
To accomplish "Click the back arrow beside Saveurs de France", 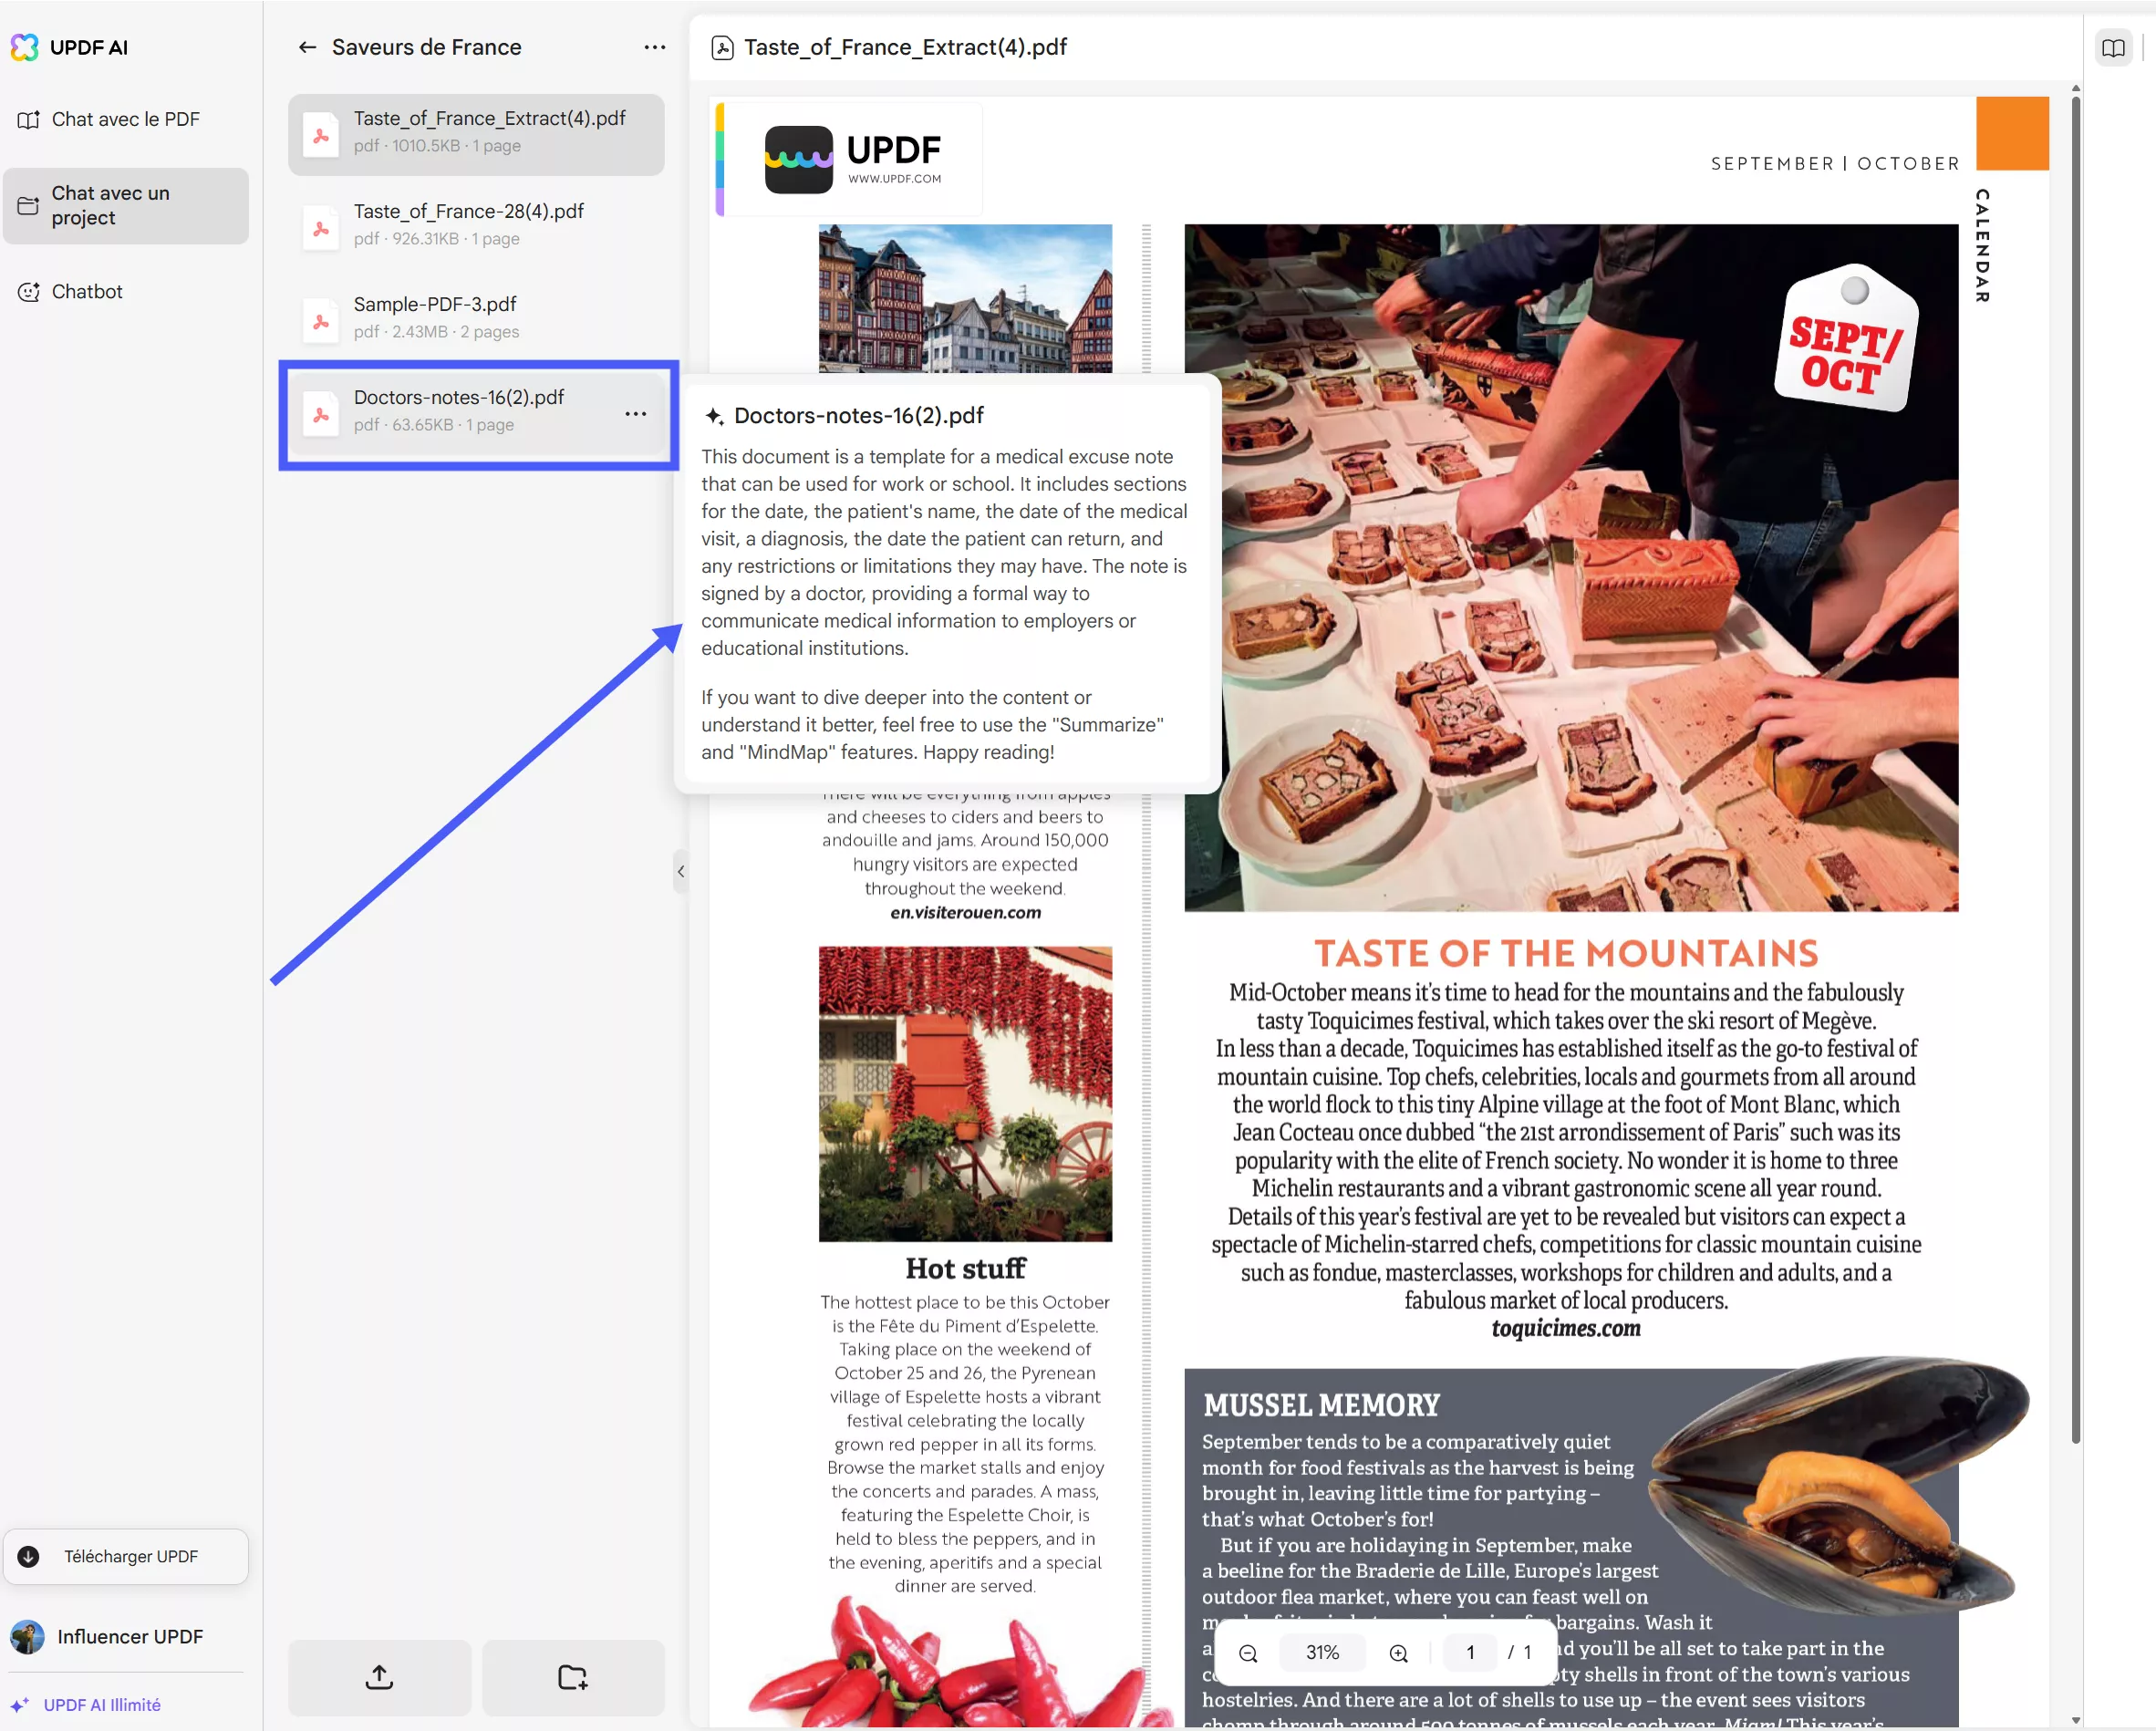I will pos(308,47).
